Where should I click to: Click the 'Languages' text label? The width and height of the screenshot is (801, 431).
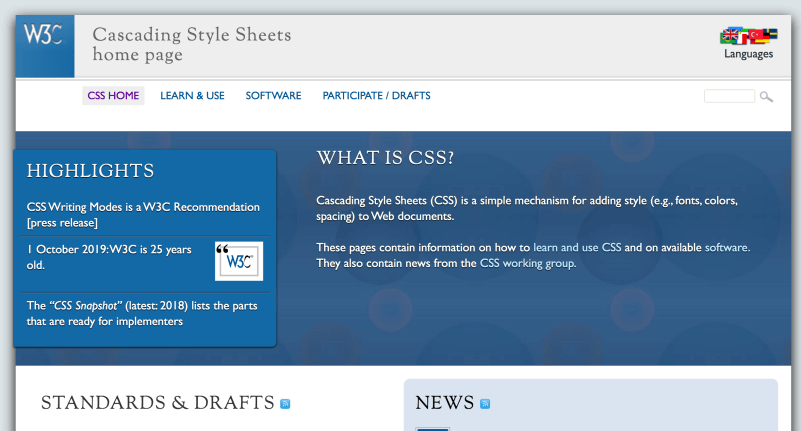(x=748, y=54)
